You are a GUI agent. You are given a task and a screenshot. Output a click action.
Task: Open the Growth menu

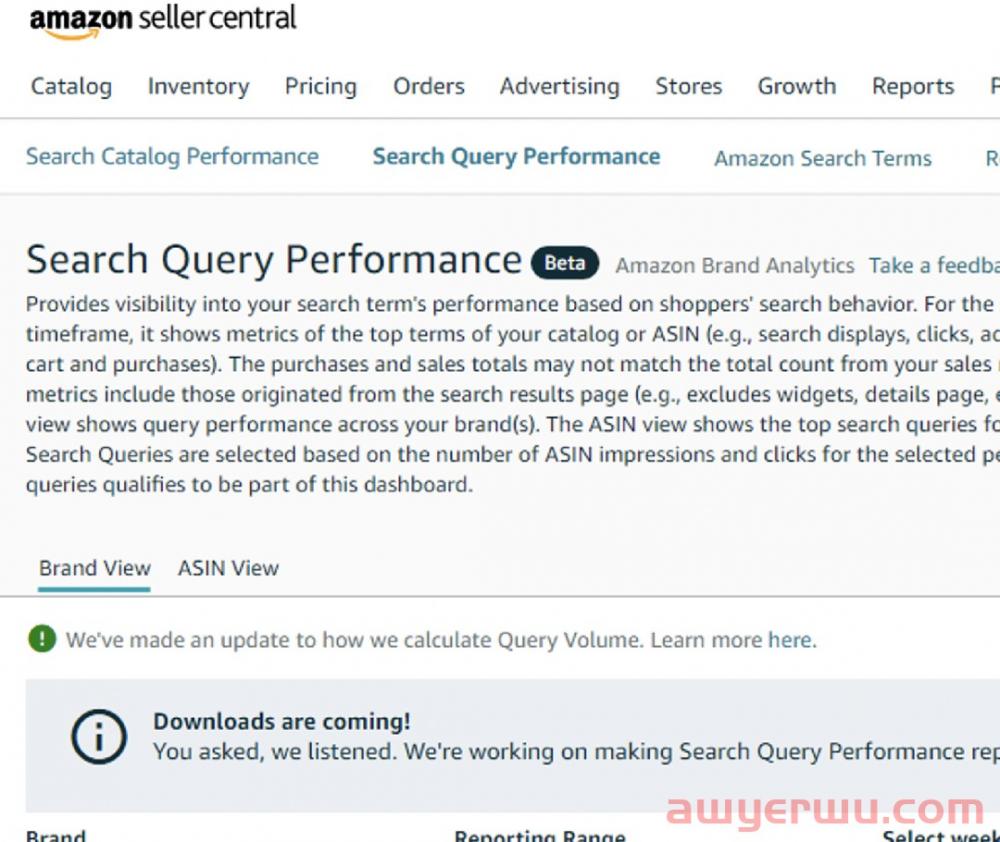pyautogui.click(x=797, y=86)
